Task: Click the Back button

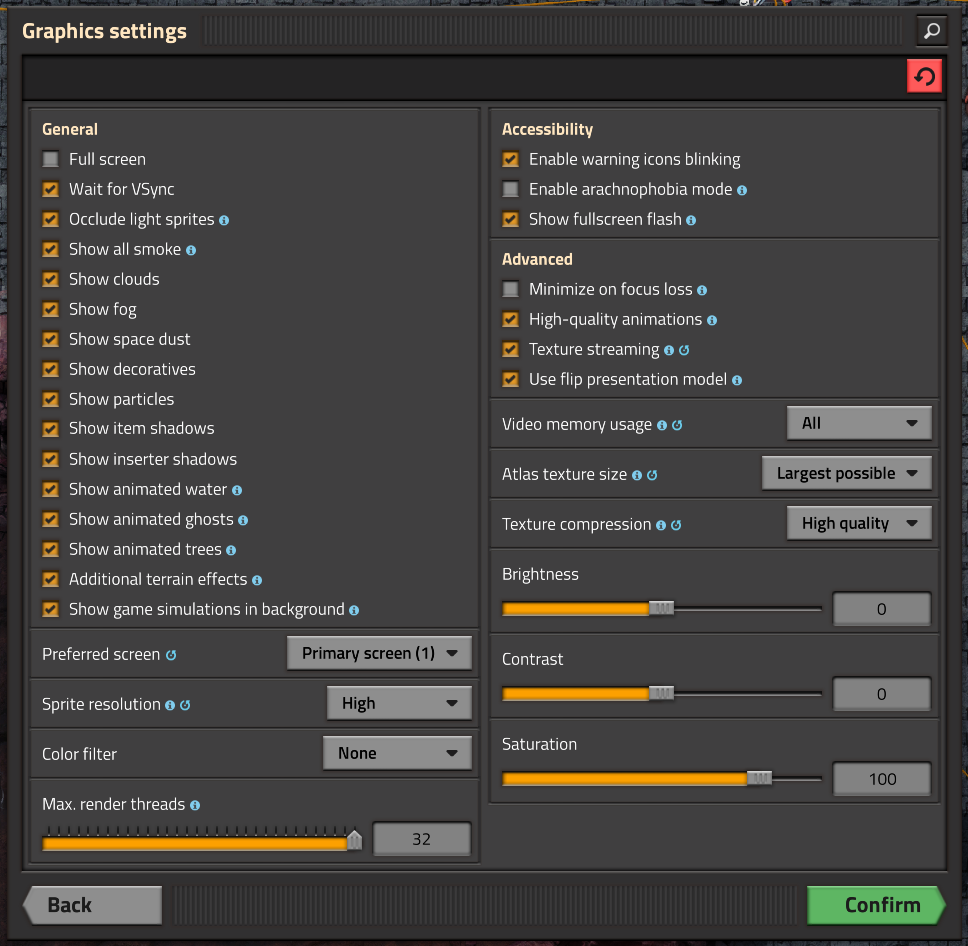Action: click(x=92, y=905)
